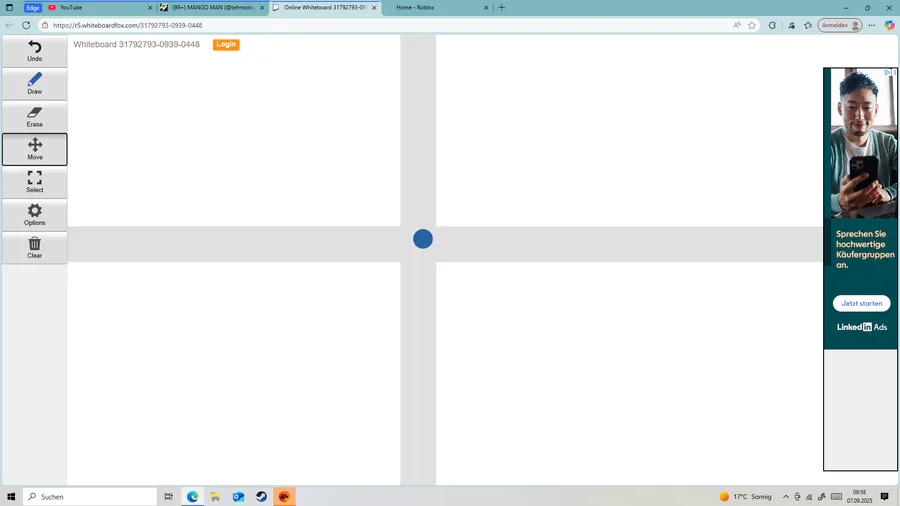Viewport: 900px width, 506px height.
Task: Open the Windows Start menu
Action: 11,496
